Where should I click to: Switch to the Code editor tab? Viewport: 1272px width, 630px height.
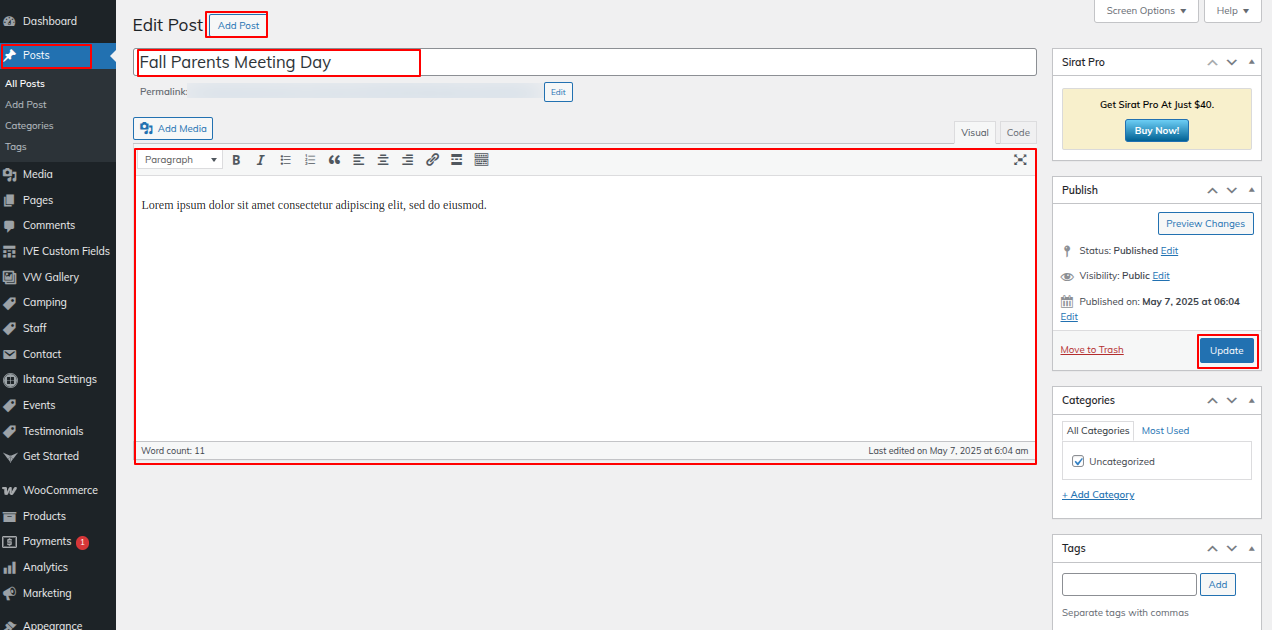1018,133
